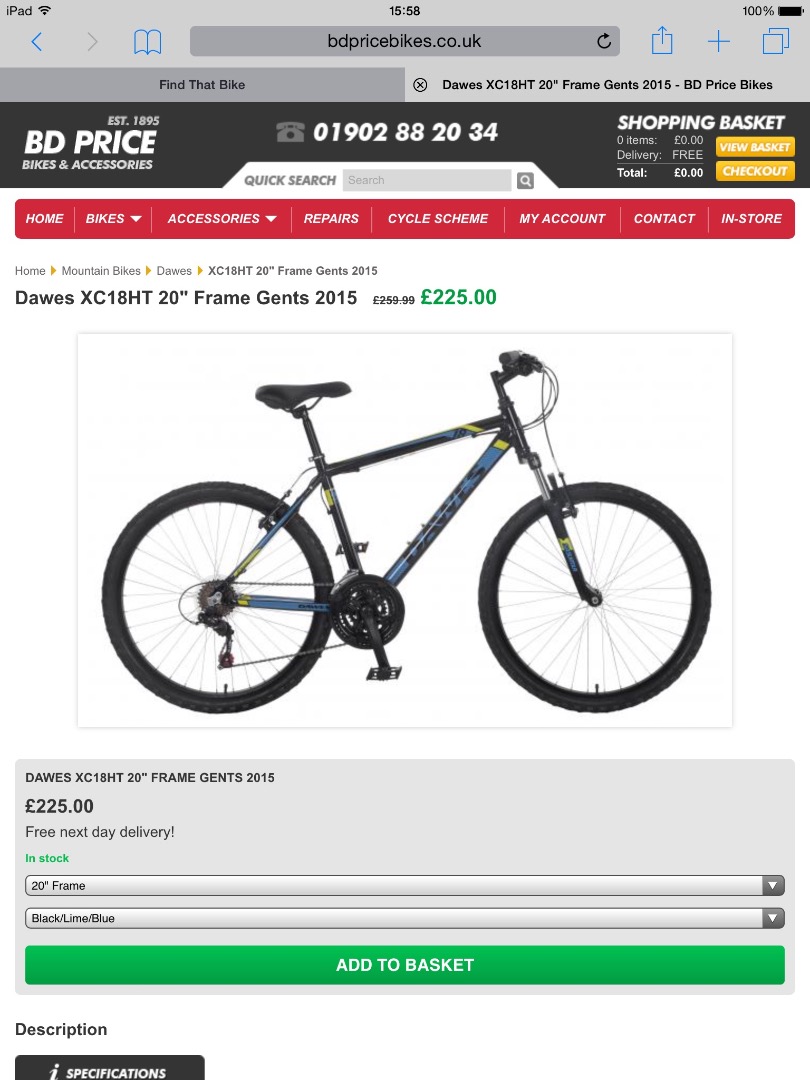Image resolution: width=810 pixels, height=1080 pixels.
Task: Open the Cycle Scheme menu item
Action: coord(437,219)
